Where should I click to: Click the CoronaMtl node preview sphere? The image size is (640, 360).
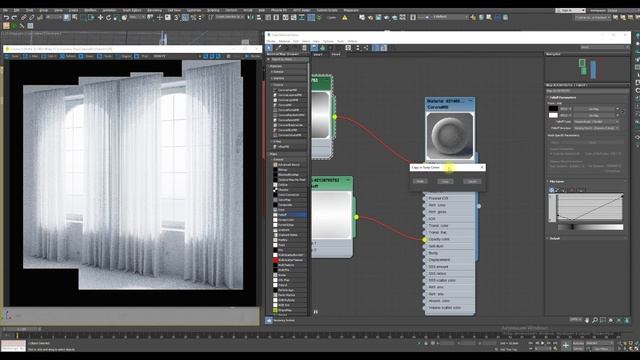pyautogui.click(x=449, y=136)
